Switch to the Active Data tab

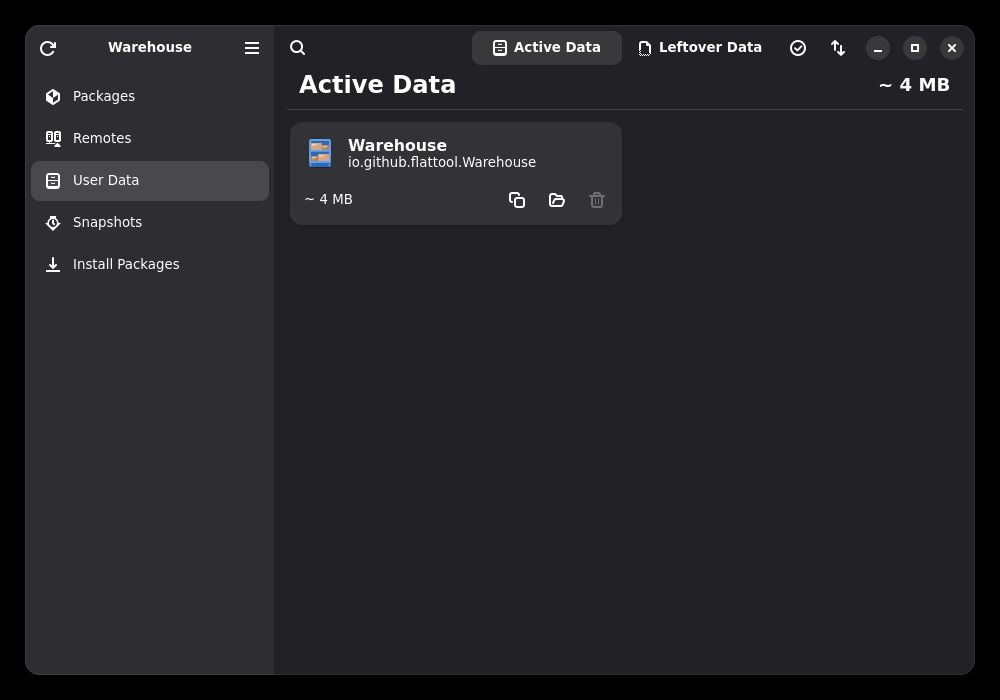pyautogui.click(x=547, y=48)
